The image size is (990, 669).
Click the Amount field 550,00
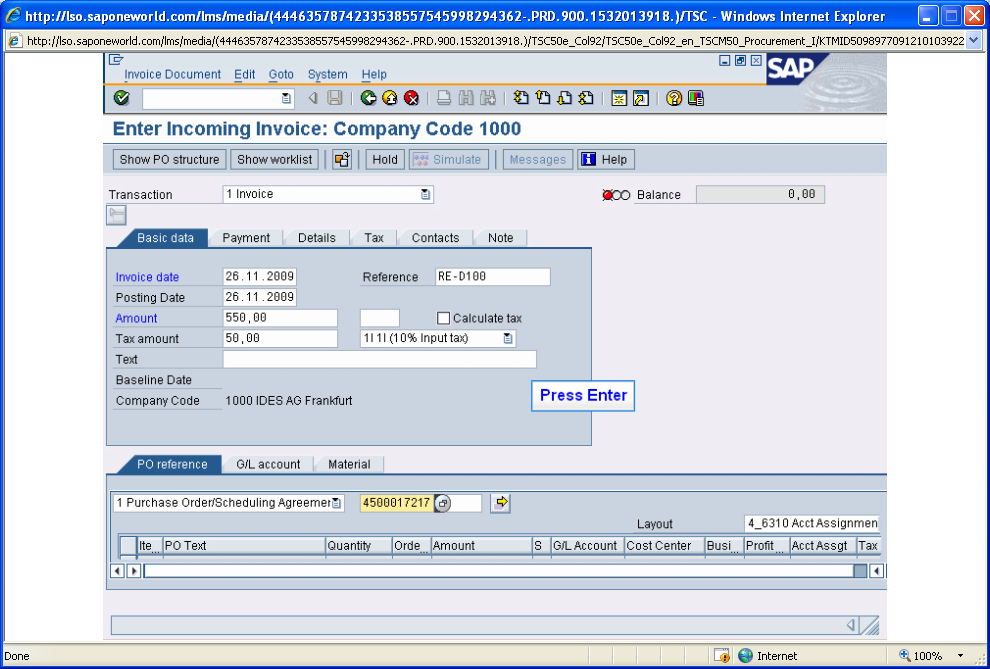coord(280,318)
